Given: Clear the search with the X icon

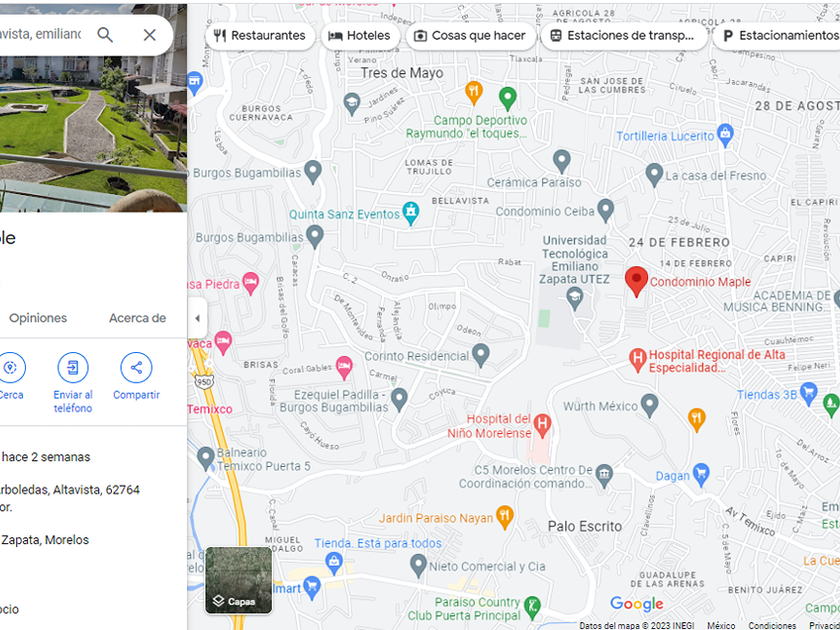Looking at the screenshot, I should [x=149, y=35].
